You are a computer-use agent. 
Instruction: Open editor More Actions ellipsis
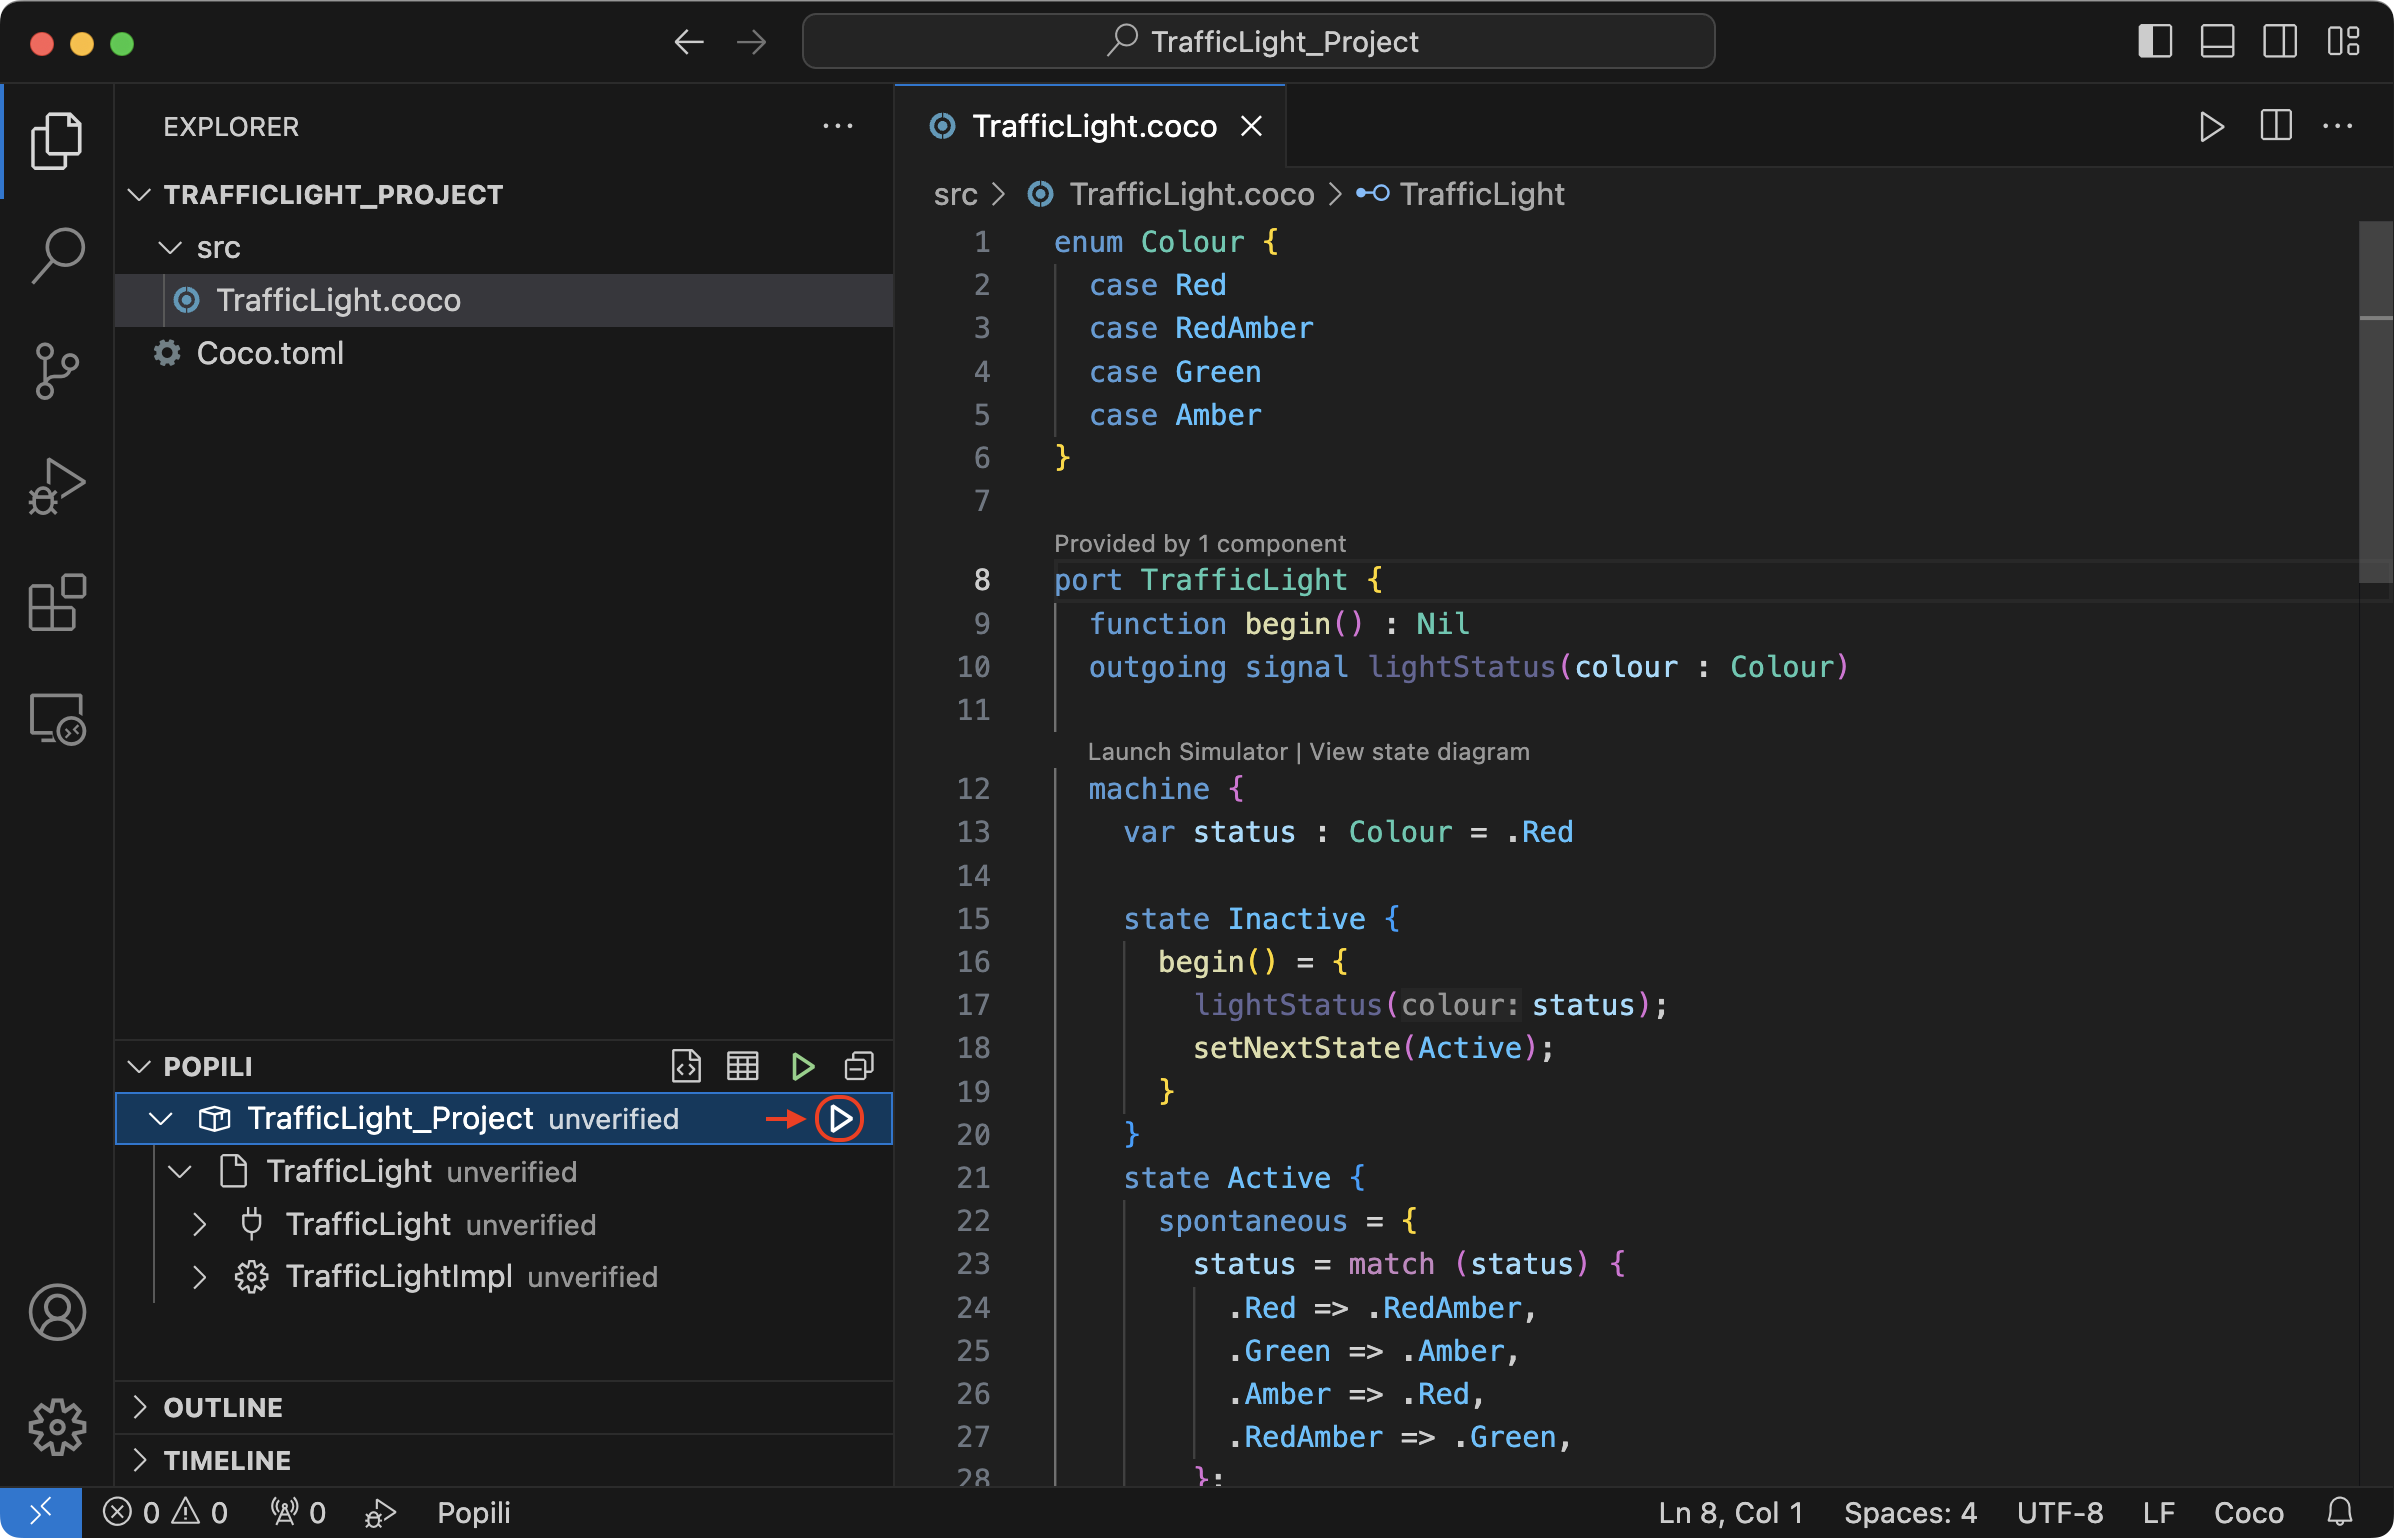(x=2338, y=126)
